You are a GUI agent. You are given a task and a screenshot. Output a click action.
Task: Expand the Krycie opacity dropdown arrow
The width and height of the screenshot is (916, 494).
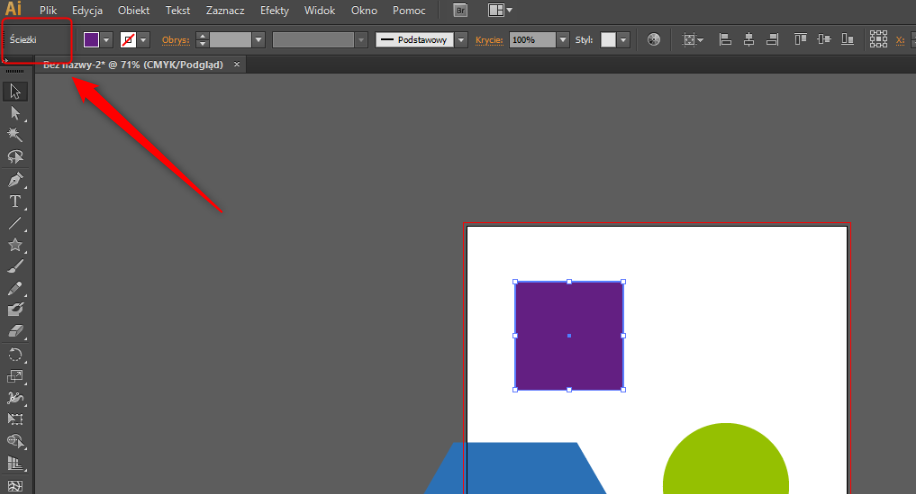pyautogui.click(x=563, y=40)
